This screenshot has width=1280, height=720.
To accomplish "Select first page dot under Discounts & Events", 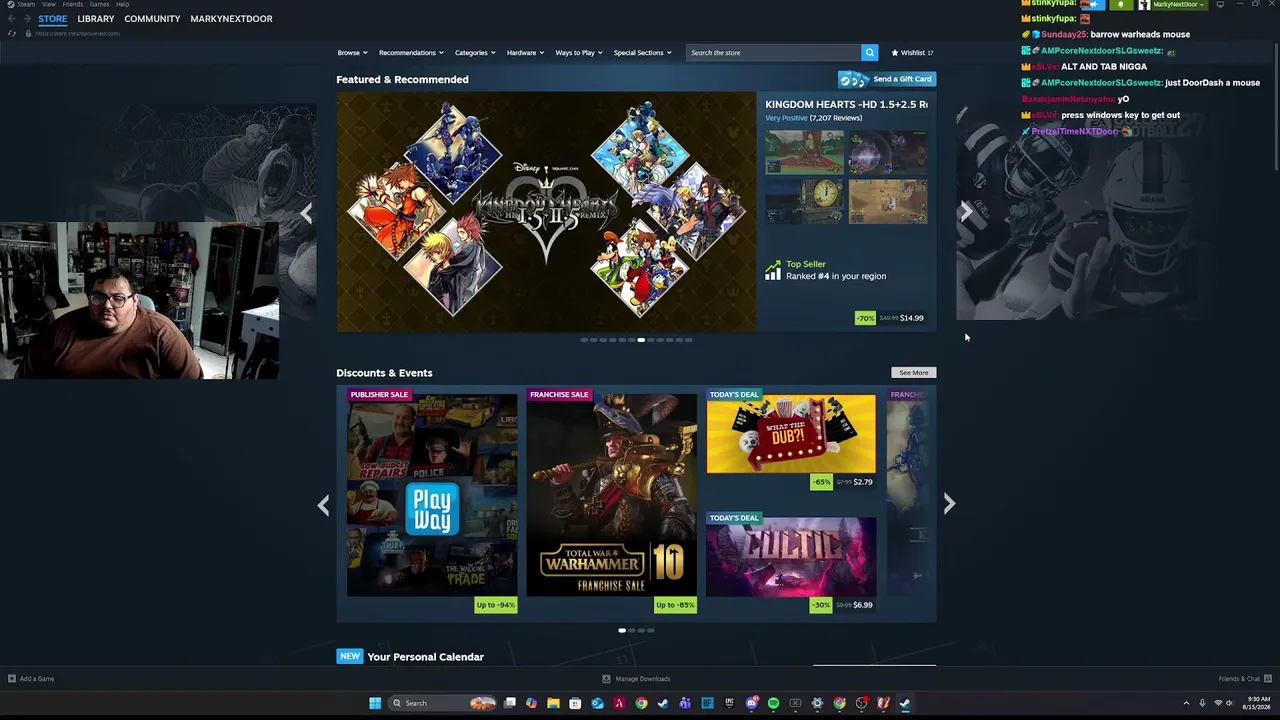I will [x=622, y=631].
